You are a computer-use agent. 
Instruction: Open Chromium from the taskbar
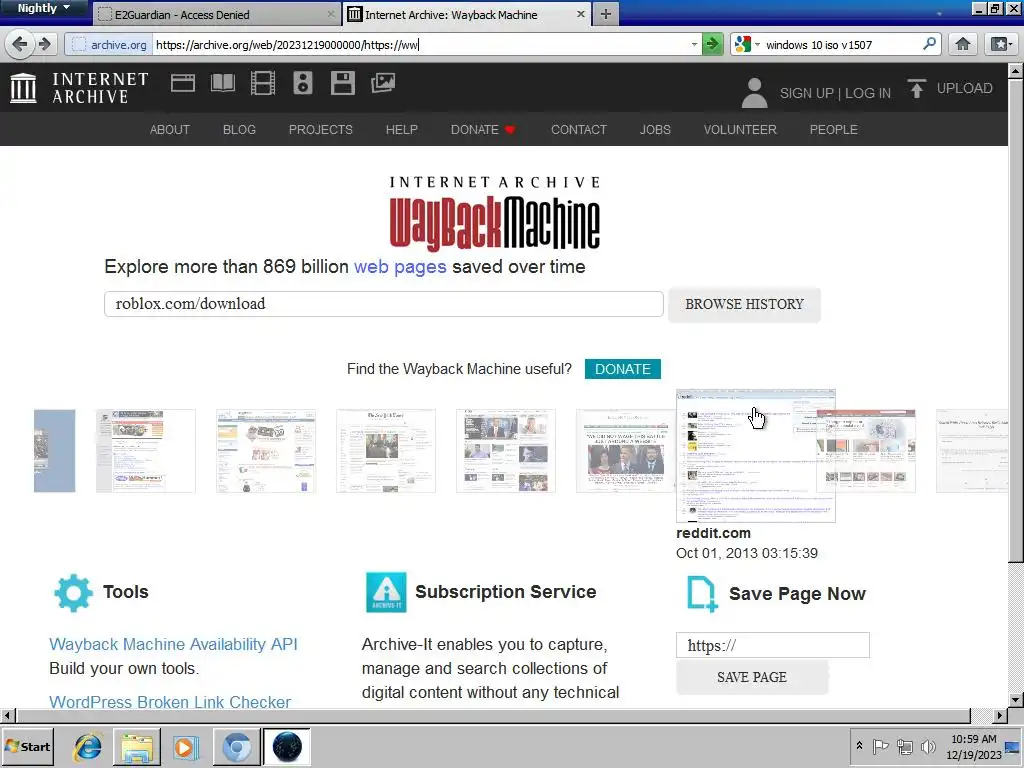(236, 747)
